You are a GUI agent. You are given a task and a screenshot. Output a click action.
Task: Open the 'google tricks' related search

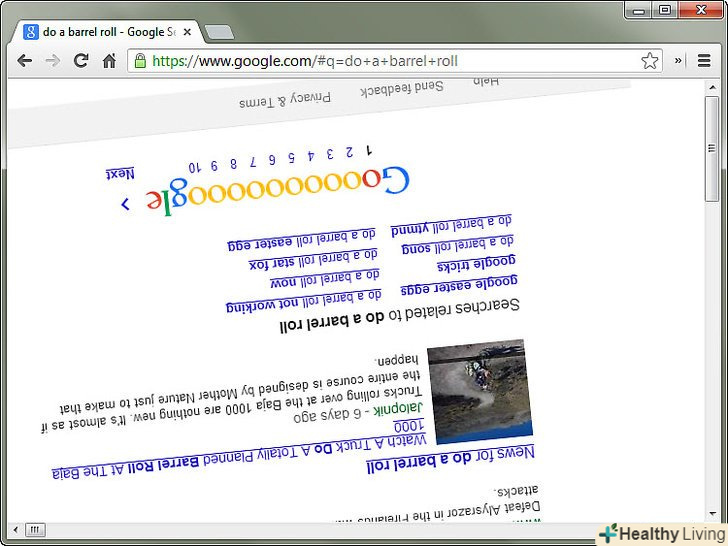(x=476, y=264)
